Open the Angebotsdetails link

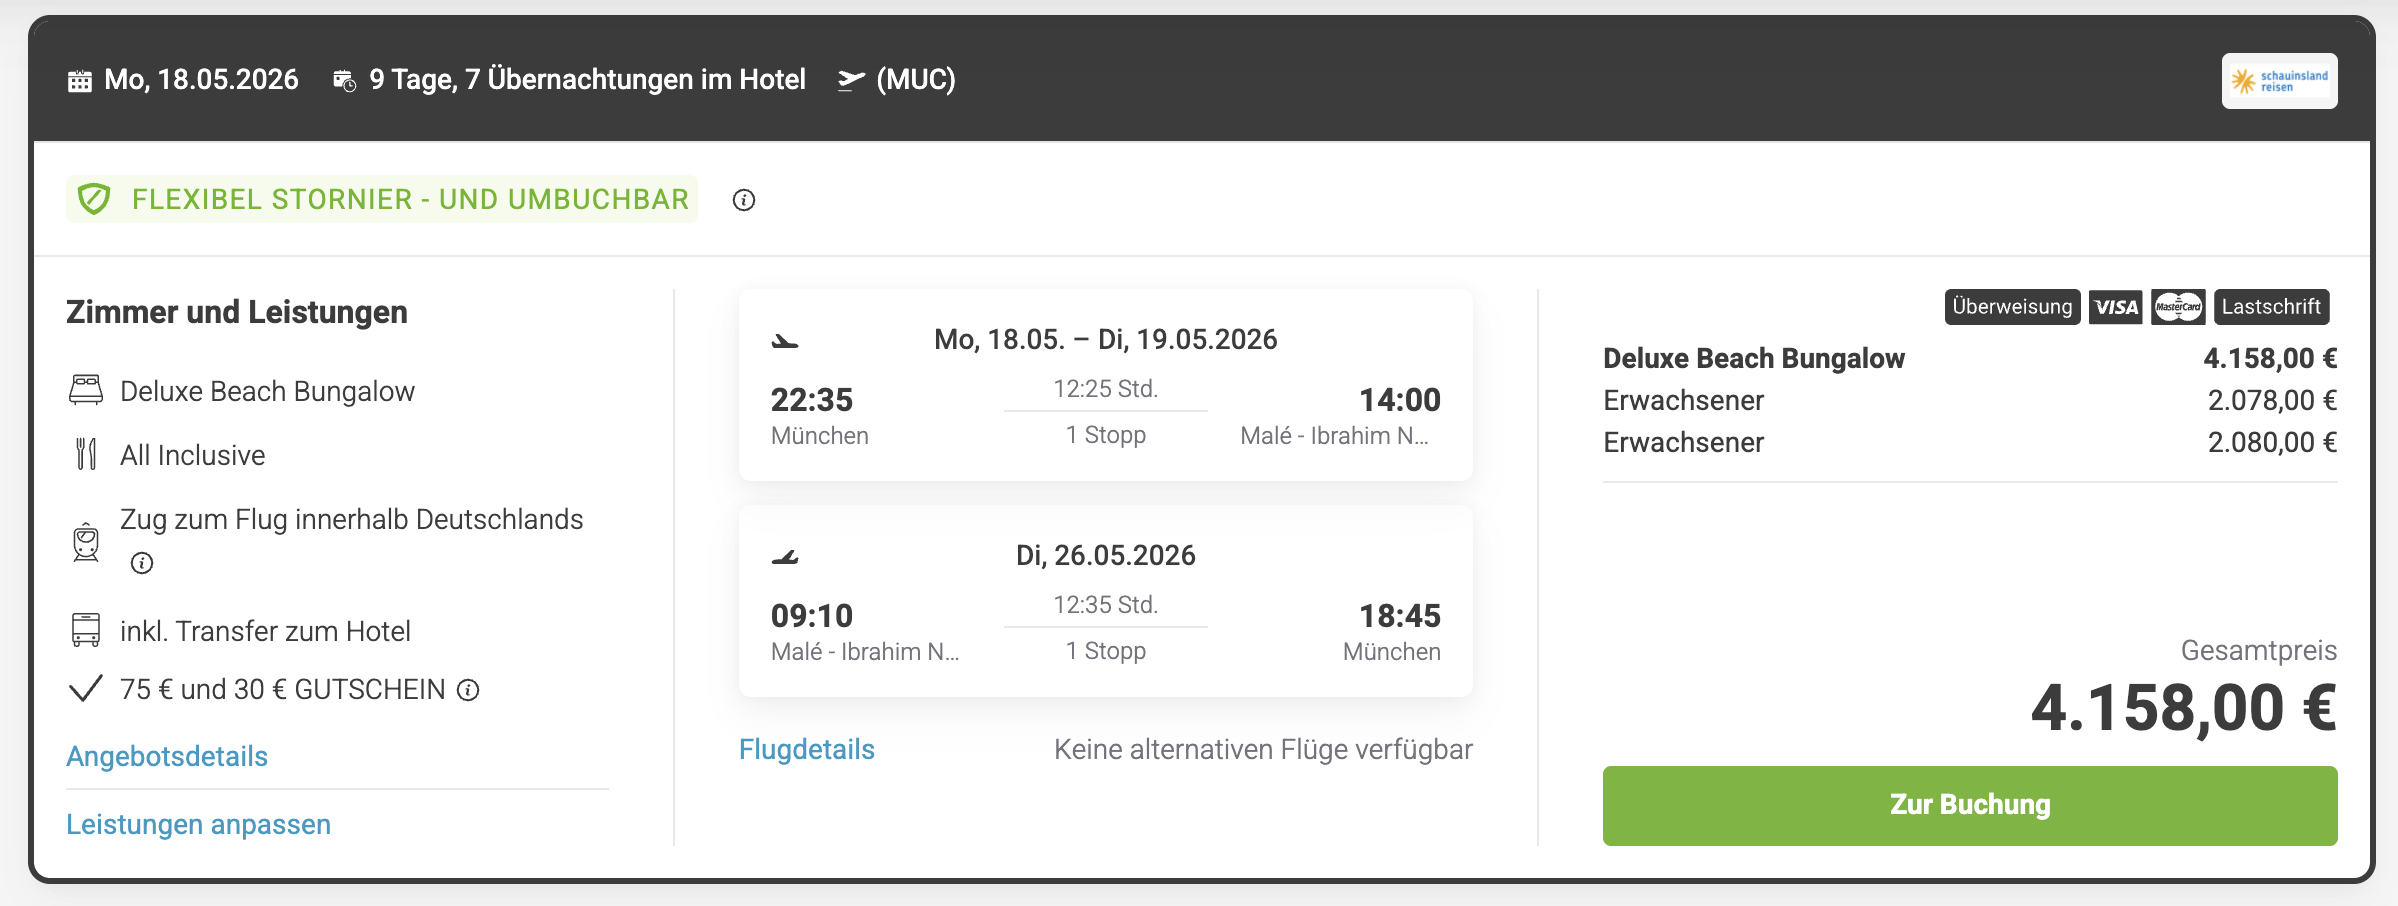click(167, 756)
